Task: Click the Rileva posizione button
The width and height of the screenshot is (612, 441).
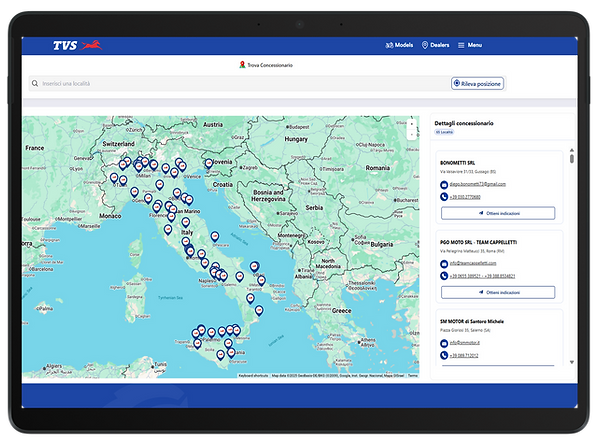Action: point(477,84)
